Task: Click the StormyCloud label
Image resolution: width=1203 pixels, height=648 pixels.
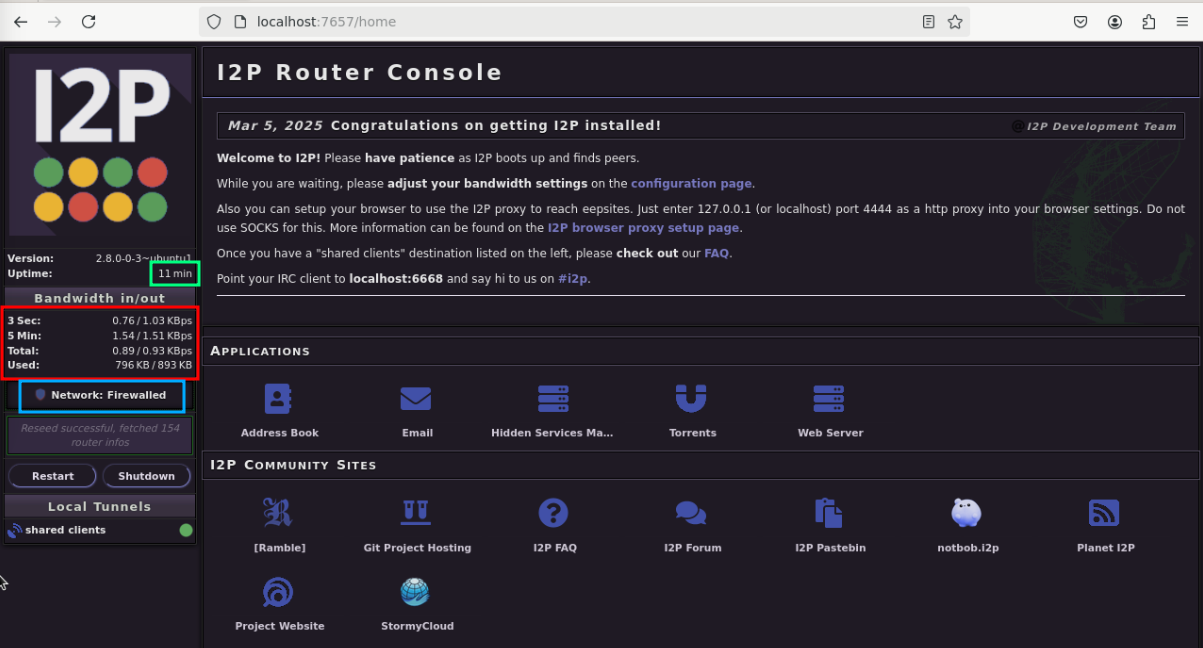Action: click(417, 626)
